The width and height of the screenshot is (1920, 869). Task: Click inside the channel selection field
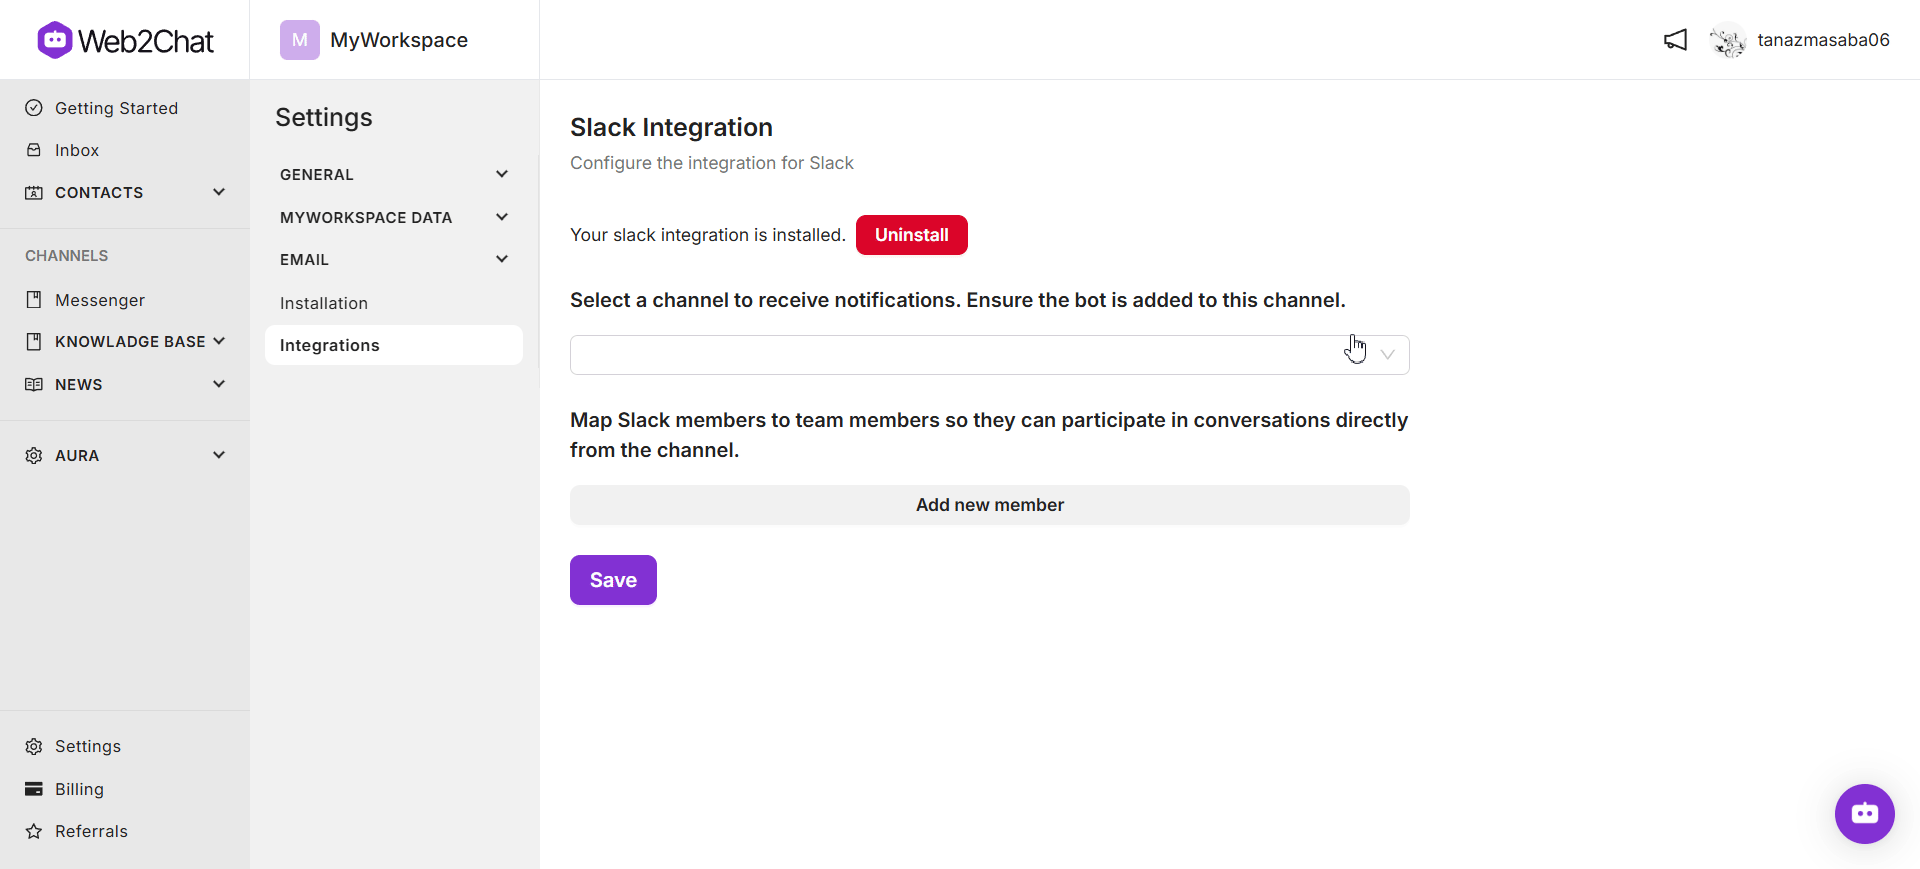990,355
